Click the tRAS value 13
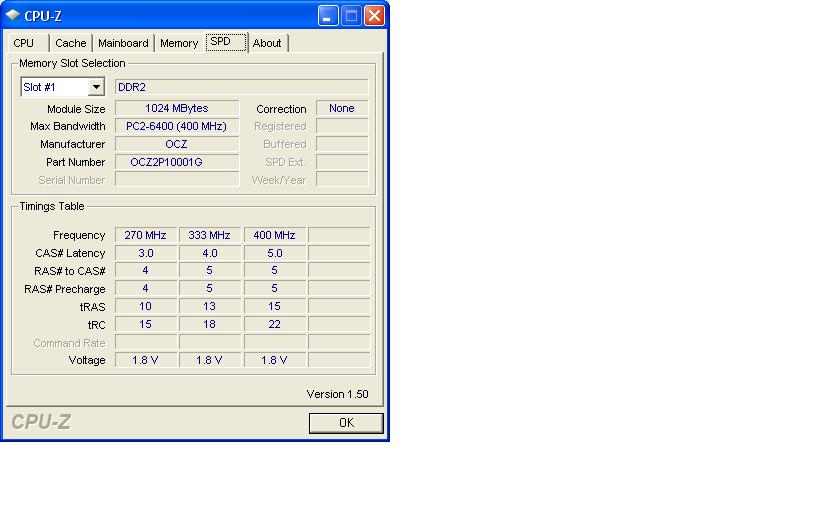The image size is (840, 525). point(209,306)
